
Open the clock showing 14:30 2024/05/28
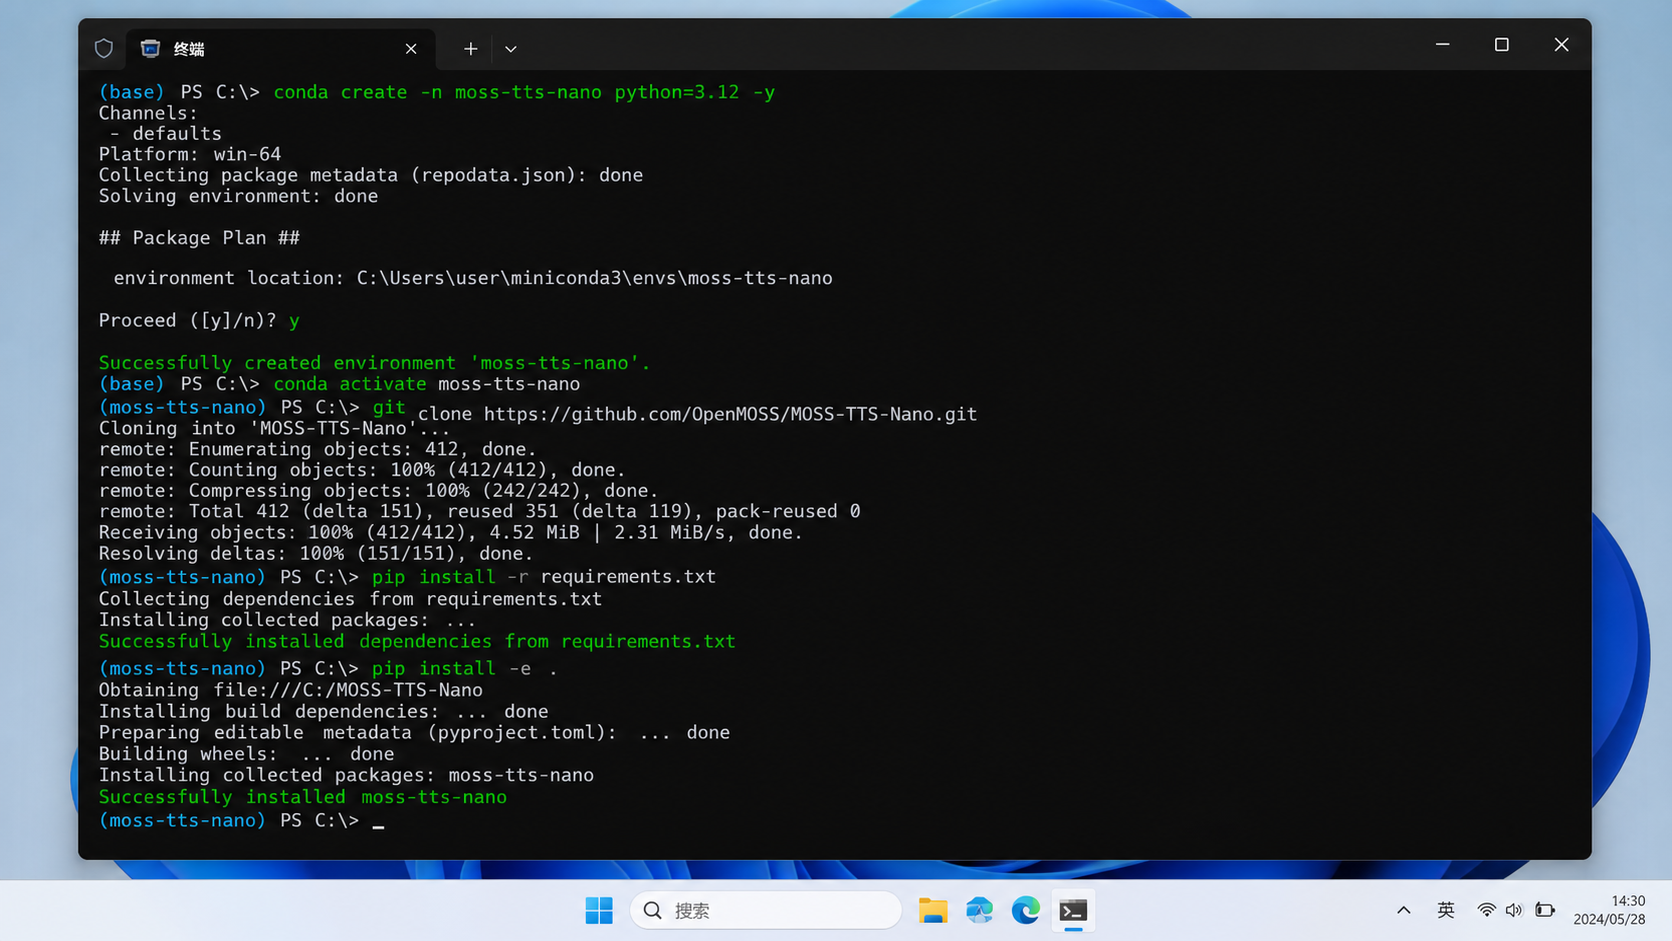tap(1609, 910)
